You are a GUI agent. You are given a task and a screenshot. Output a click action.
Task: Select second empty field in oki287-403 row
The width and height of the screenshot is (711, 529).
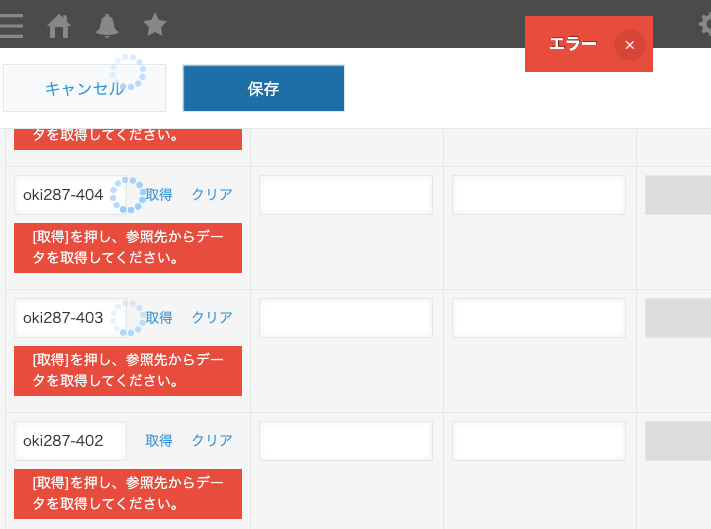(x=539, y=318)
